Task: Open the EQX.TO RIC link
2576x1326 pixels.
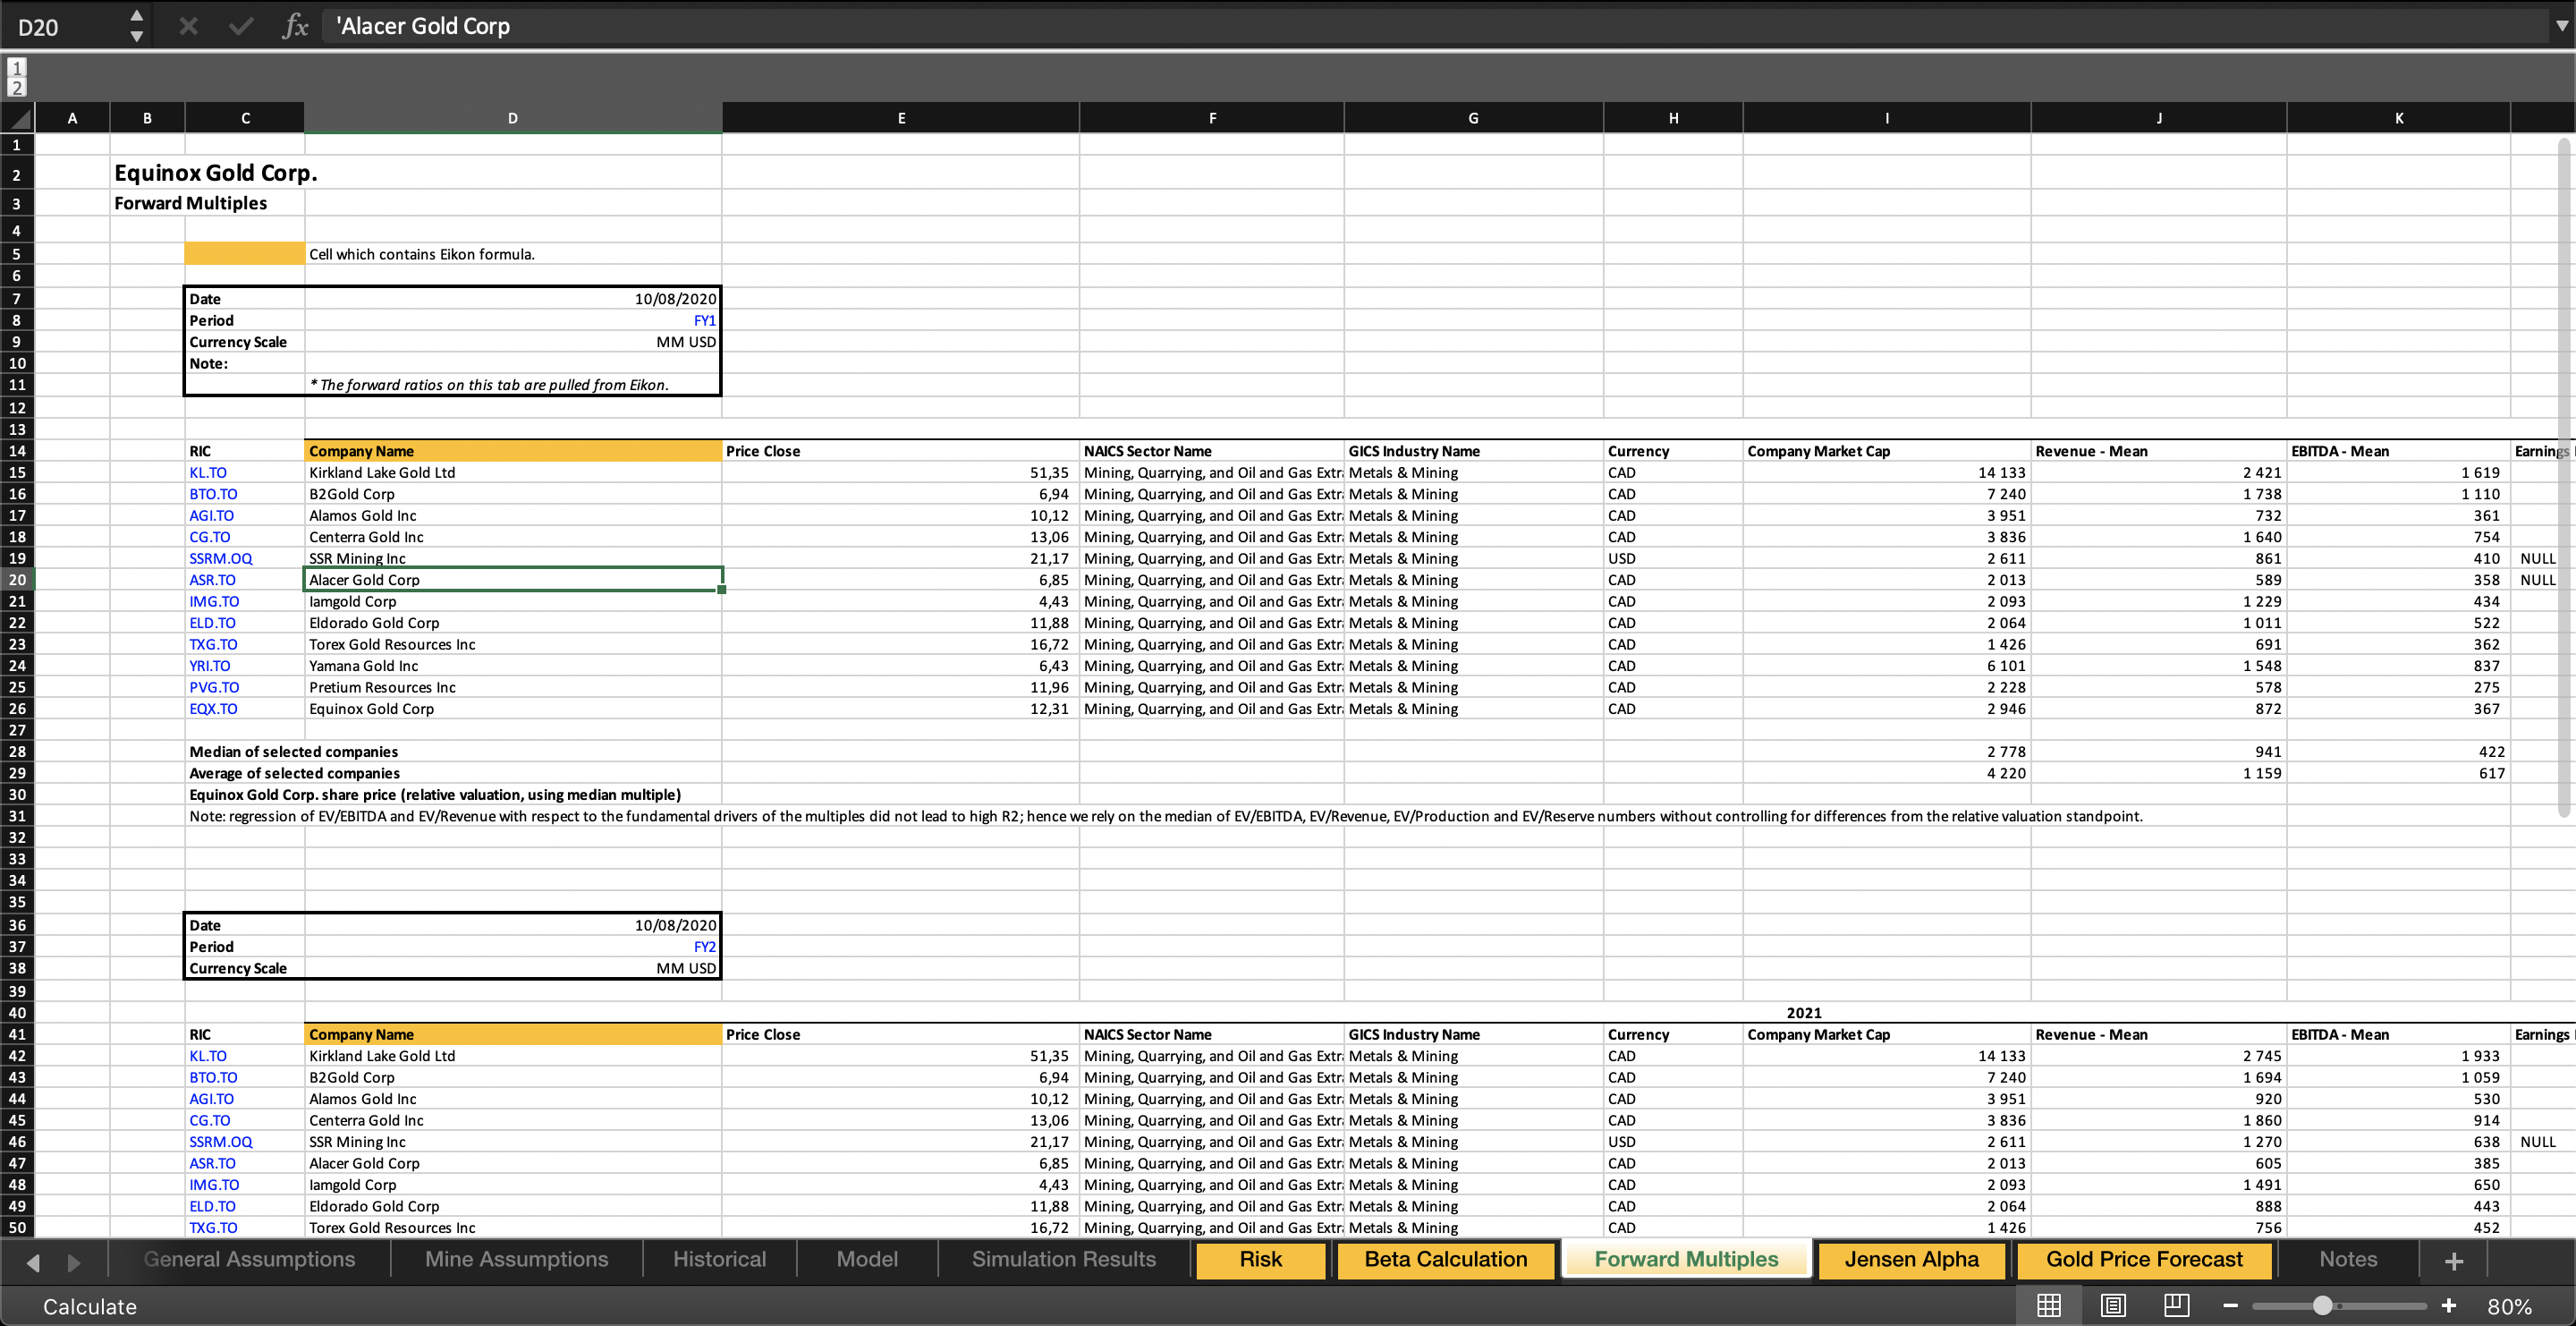Action: point(213,709)
